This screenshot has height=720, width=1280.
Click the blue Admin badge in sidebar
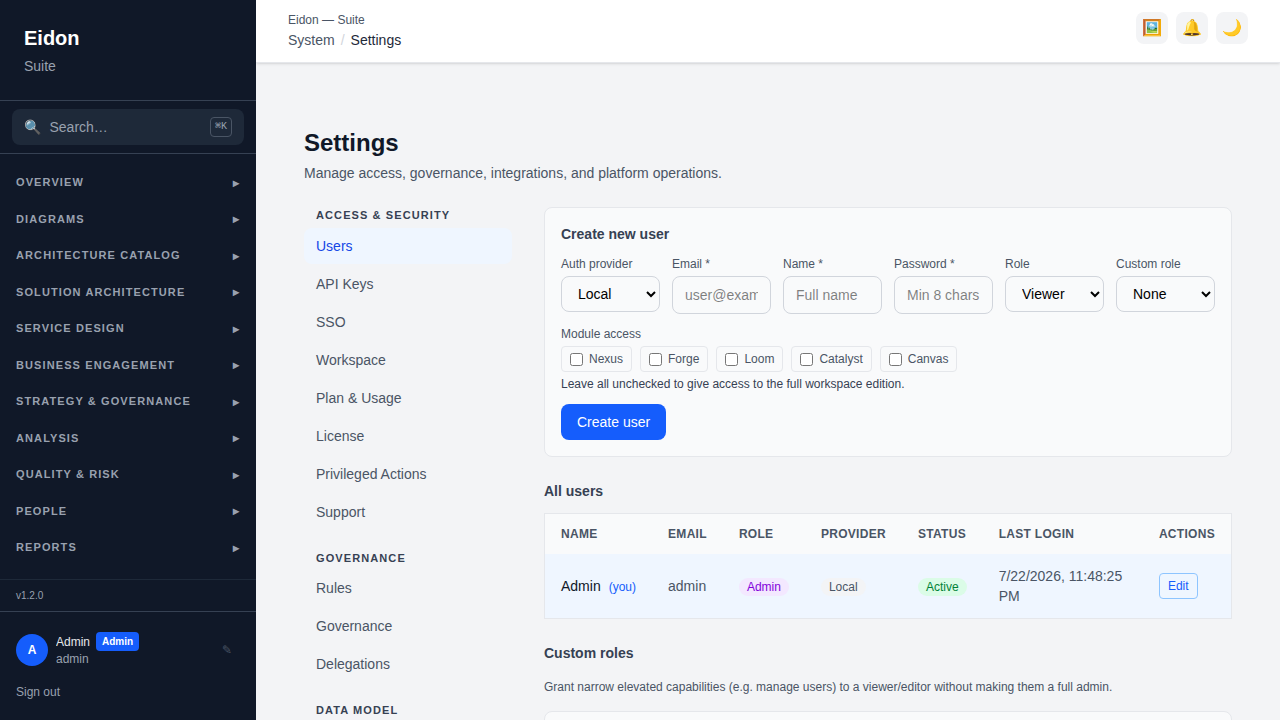[x=117, y=642]
